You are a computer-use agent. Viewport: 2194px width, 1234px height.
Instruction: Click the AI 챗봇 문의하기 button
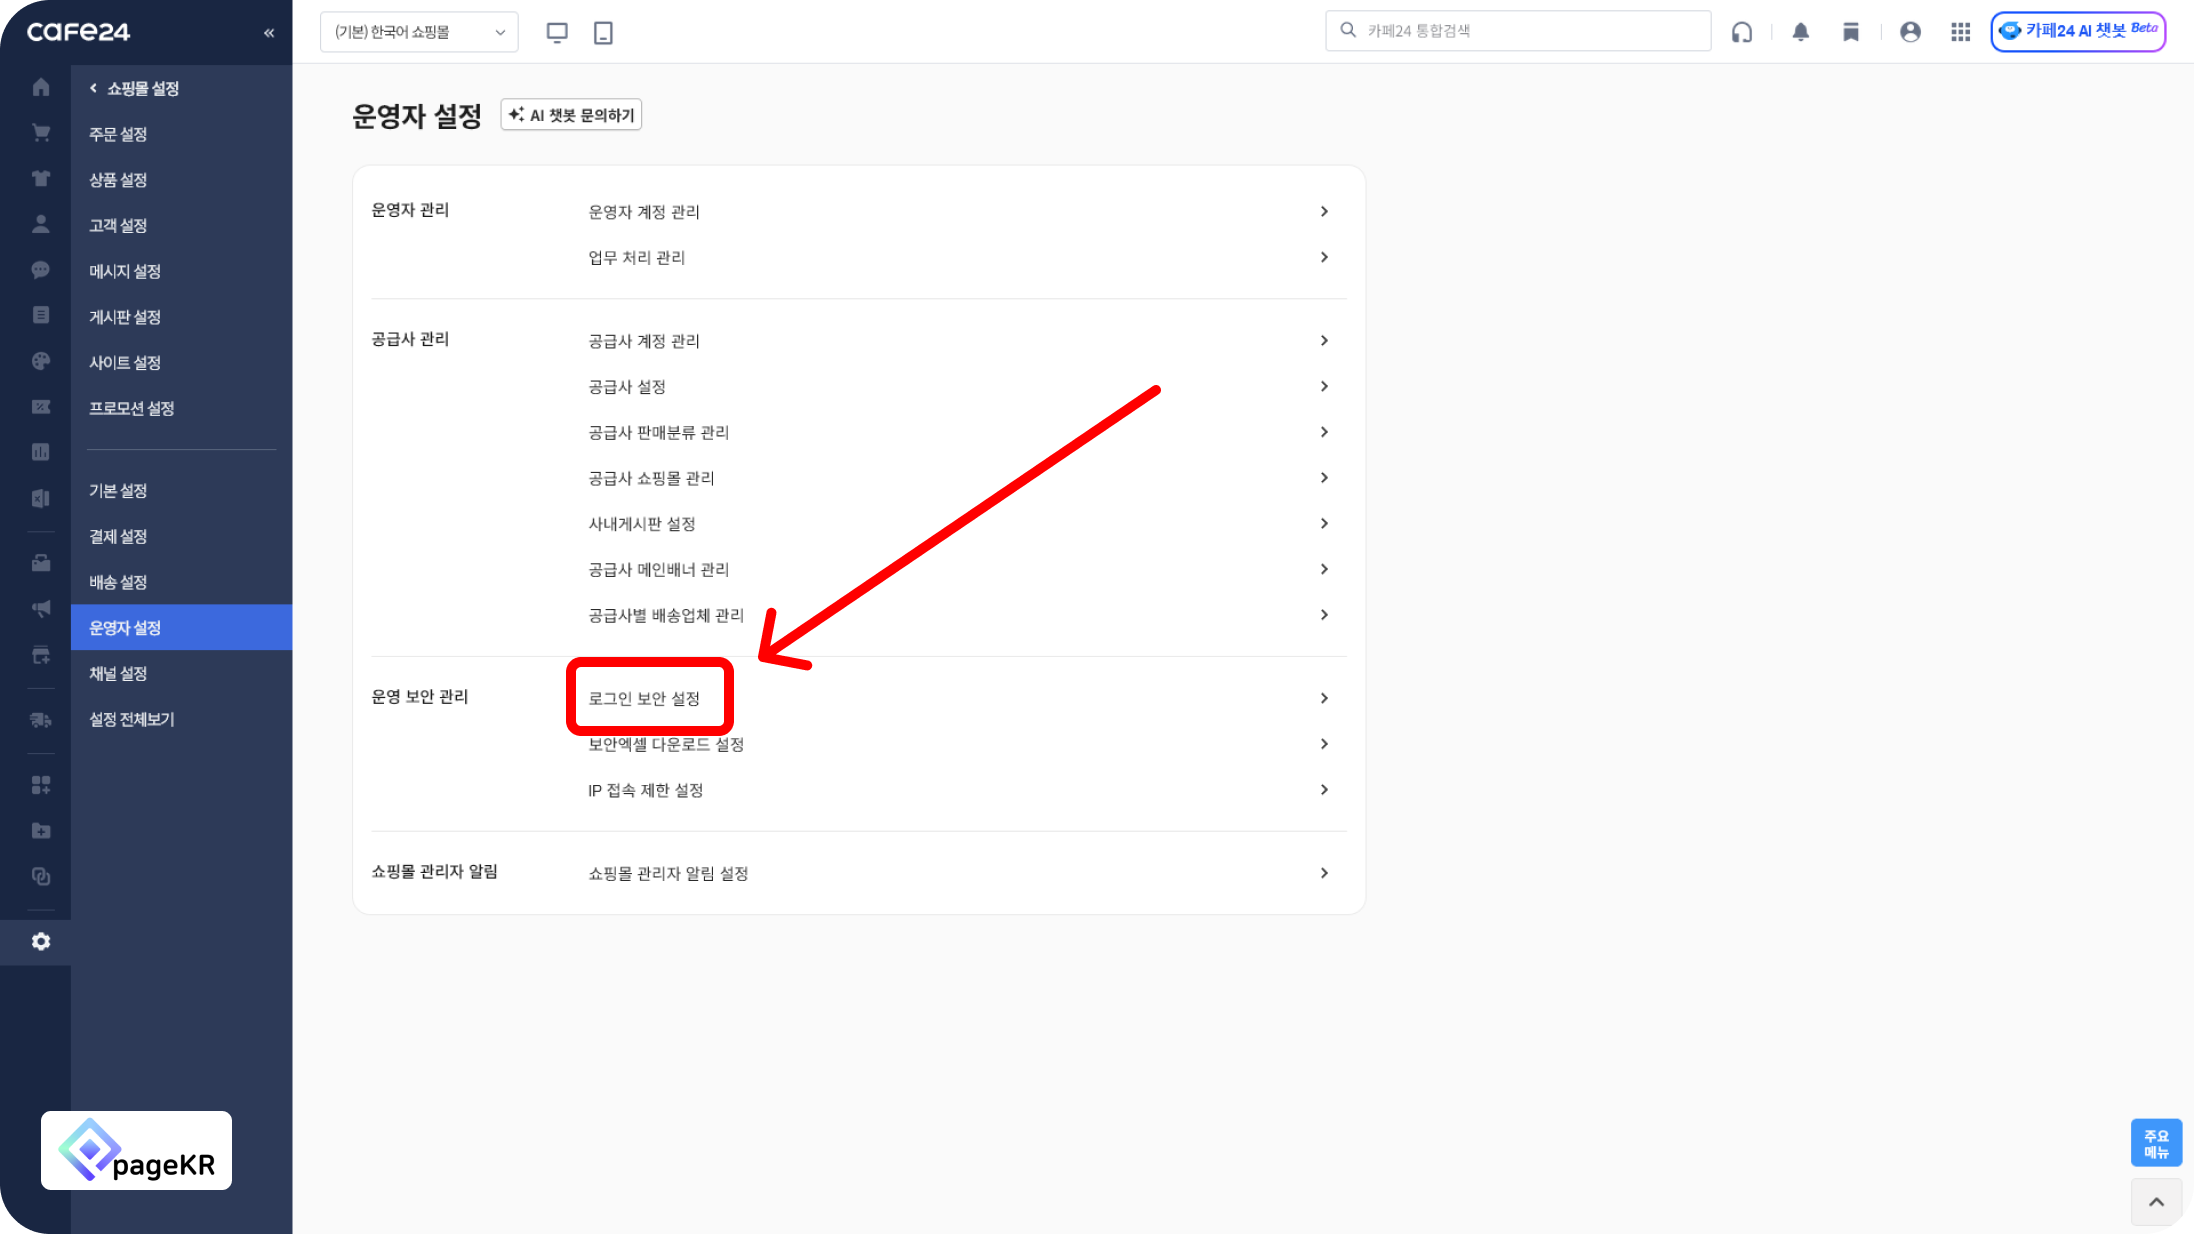pyautogui.click(x=571, y=115)
